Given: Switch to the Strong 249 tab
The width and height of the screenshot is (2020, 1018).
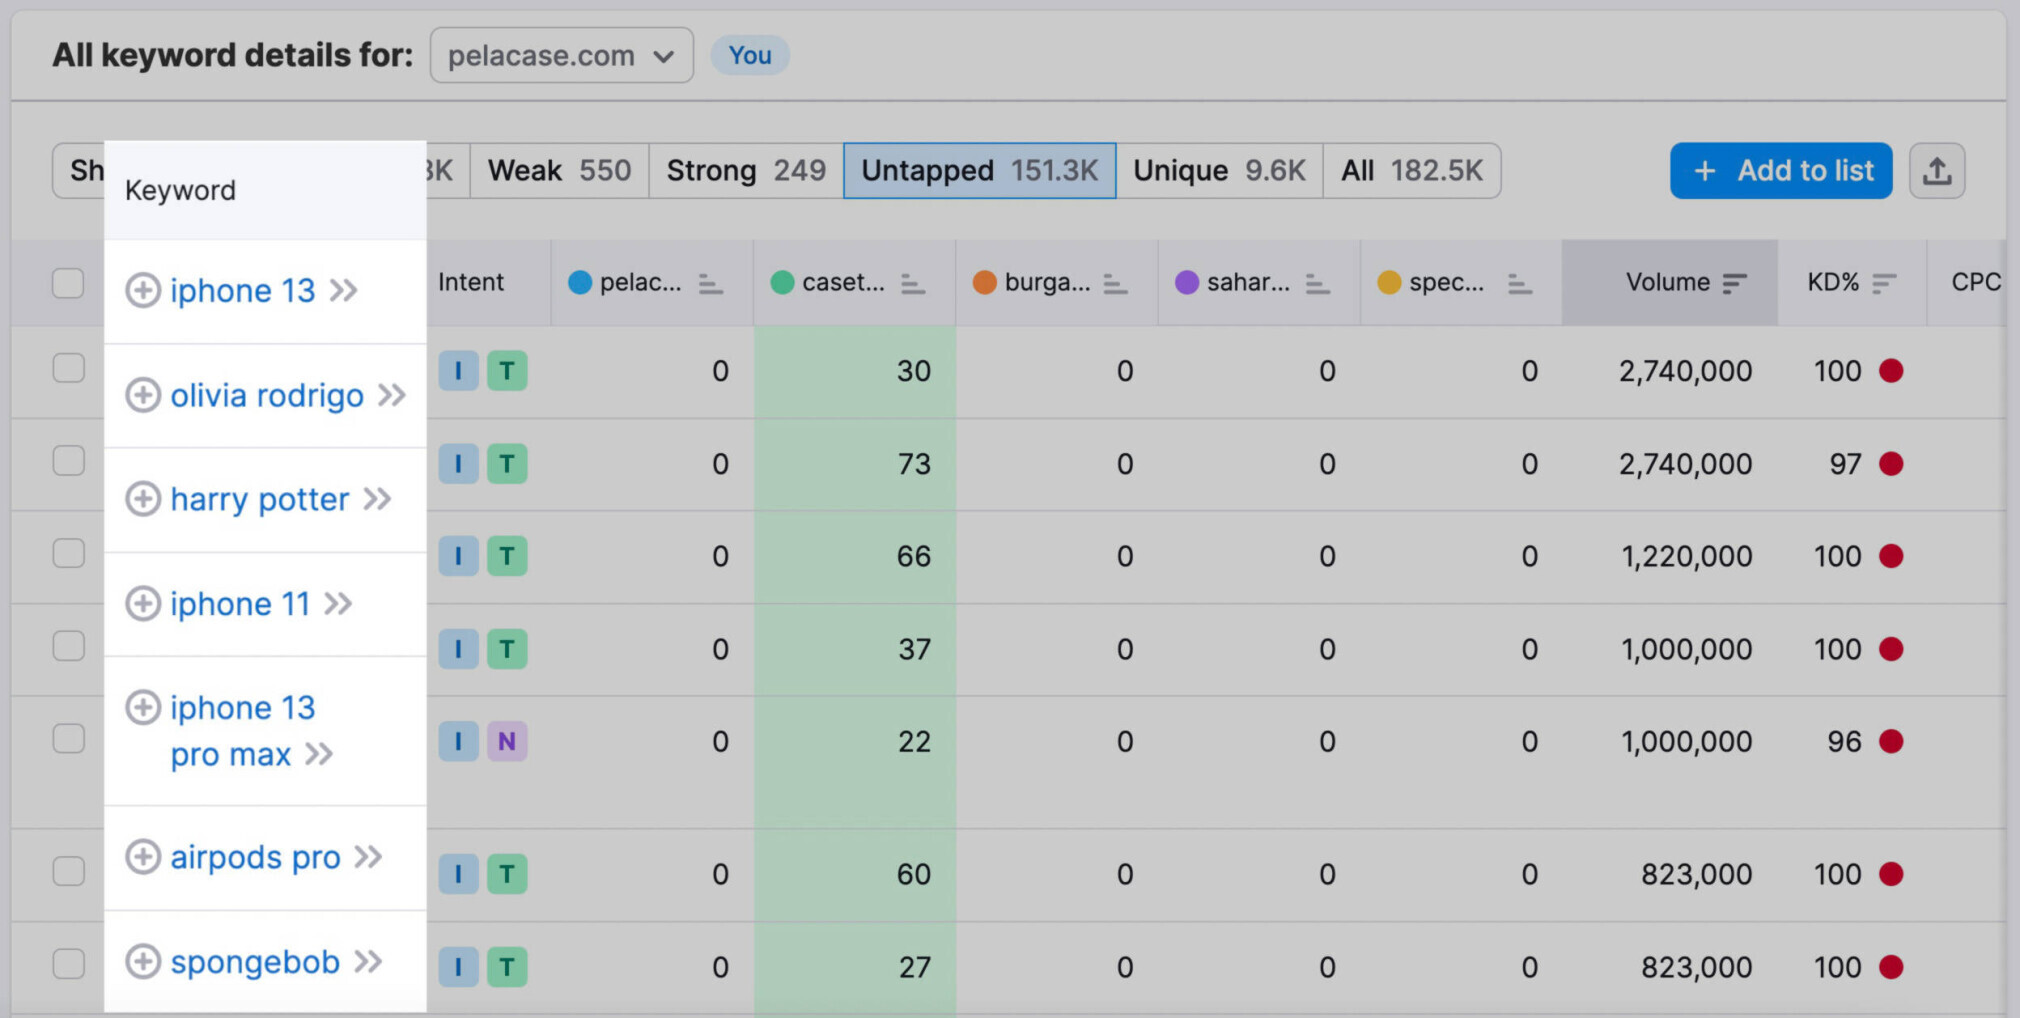Looking at the screenshot, I should (x=746, y=171).
